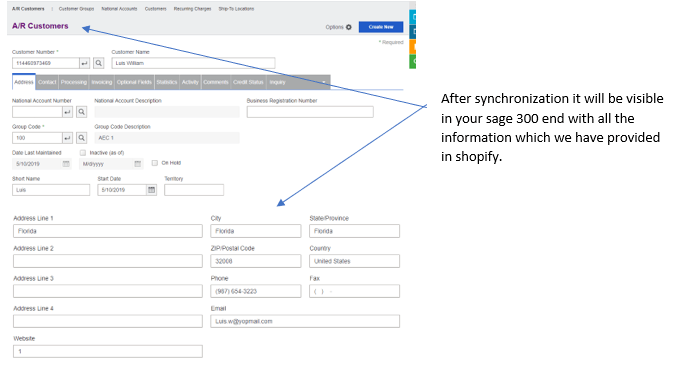This screenshot has width=673, height=366.
Task: Tick the Inactive (as of) checkbox
Action: tap(83, 153)
